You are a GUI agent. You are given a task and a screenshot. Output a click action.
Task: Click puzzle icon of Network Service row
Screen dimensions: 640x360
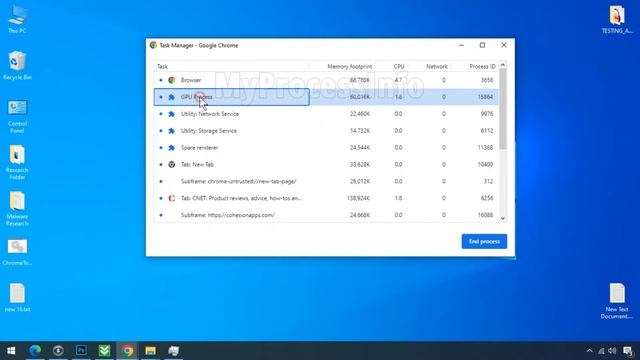(172, 114)
